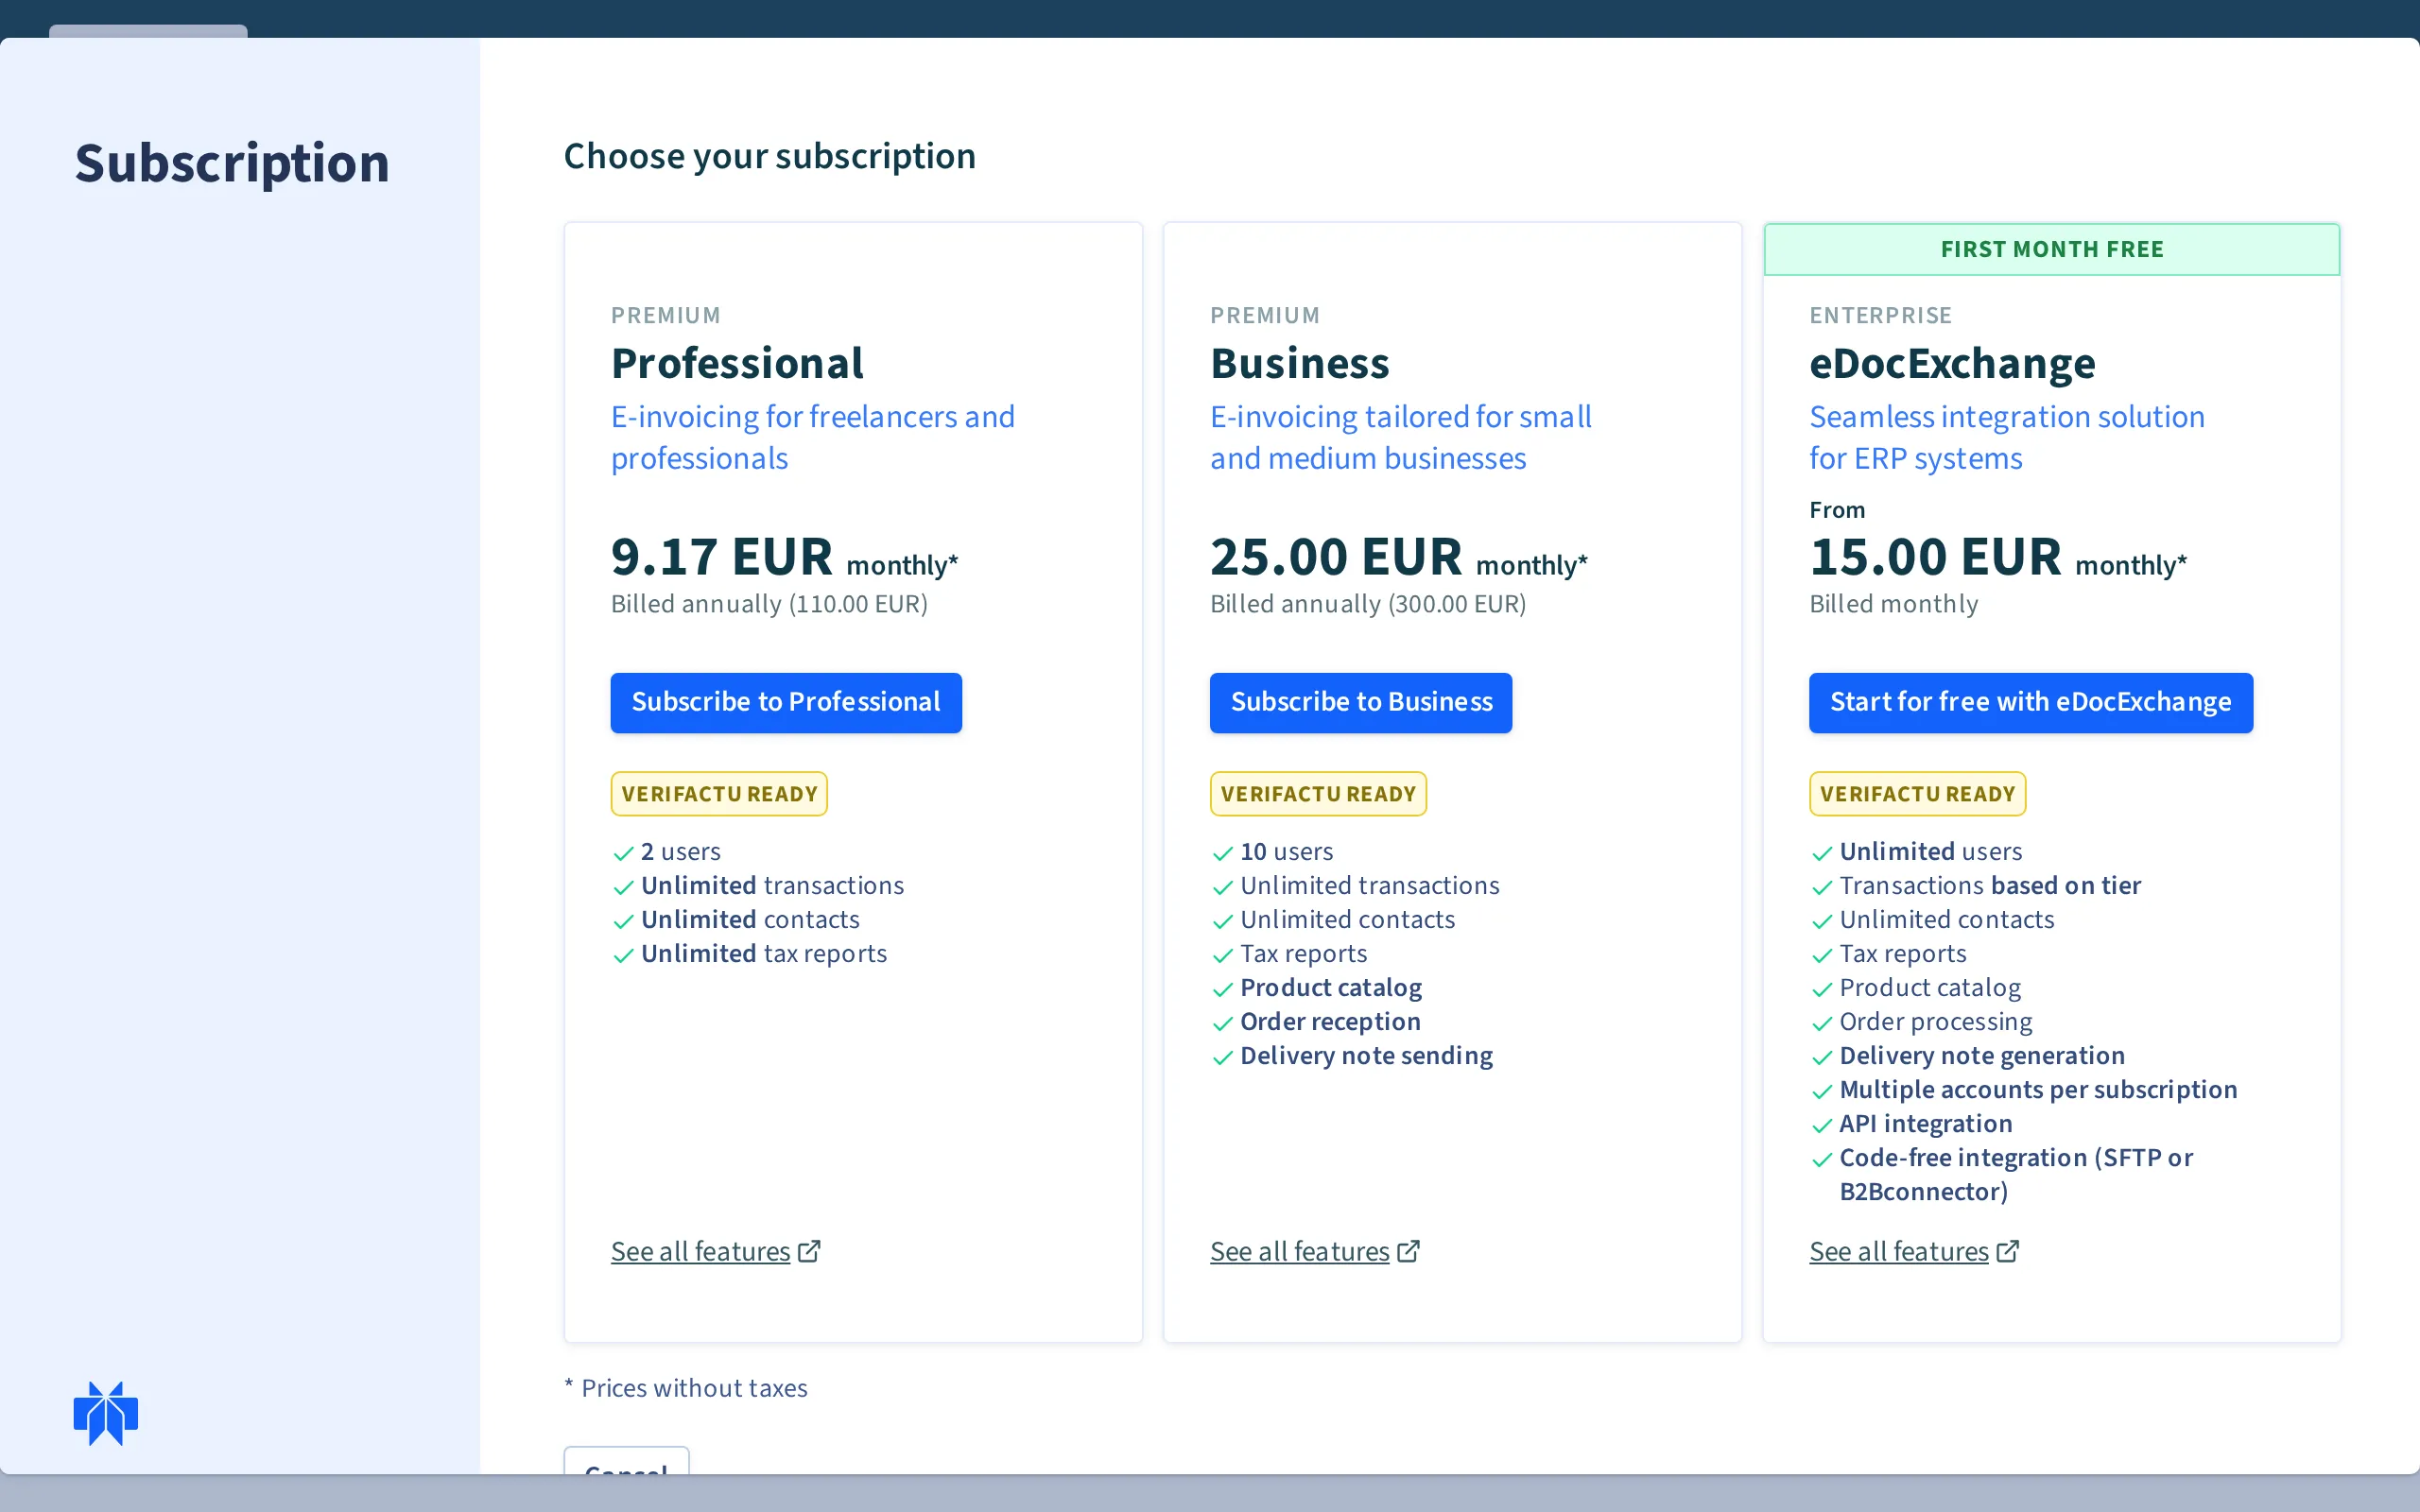This screenshot has width=2420, height=1512.
Task: Click 'Choose your subscription' heading
Action: coord(770,156)
